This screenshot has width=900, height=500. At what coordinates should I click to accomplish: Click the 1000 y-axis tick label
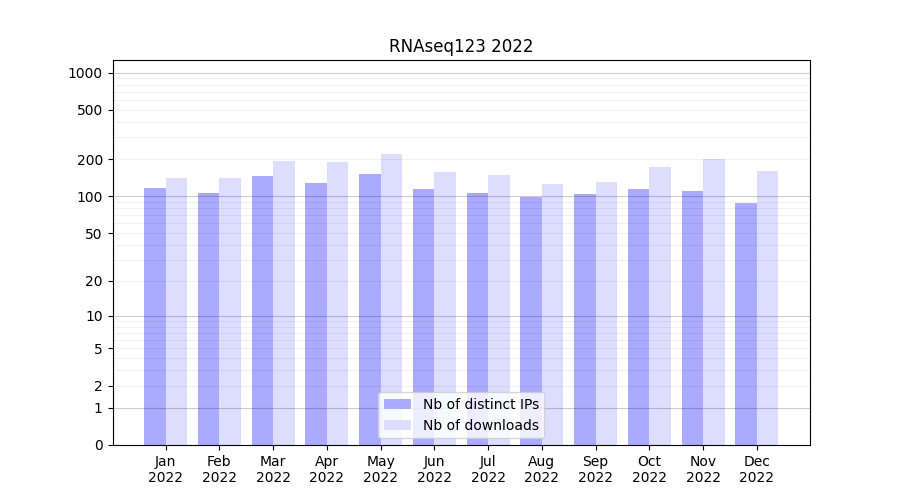[x=85, y=73]
